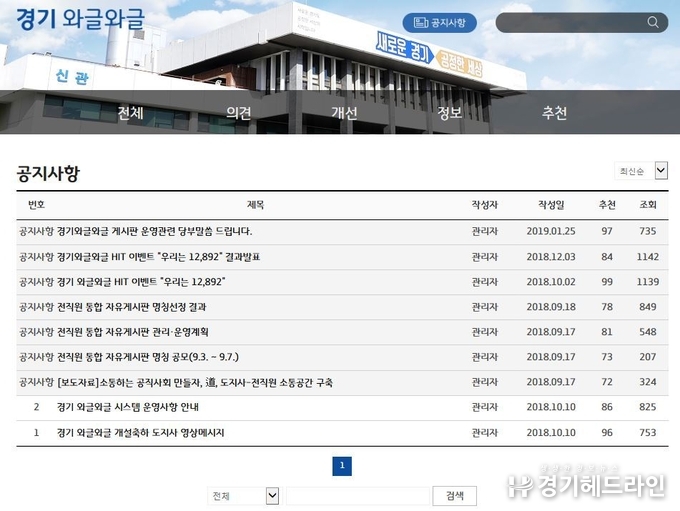
Task: Click date 2018.09.18
Action: point(551,307)
